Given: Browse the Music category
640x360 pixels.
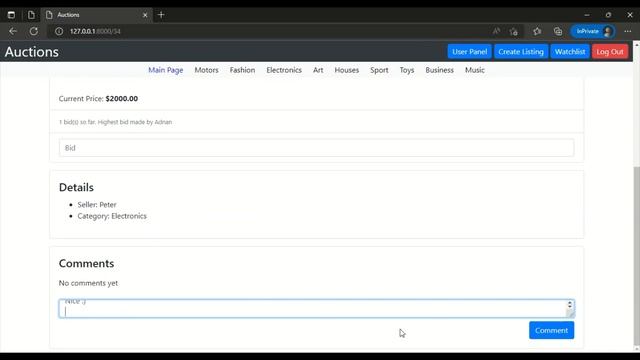Looking at the screenshot, I should [x=475, y=70].
